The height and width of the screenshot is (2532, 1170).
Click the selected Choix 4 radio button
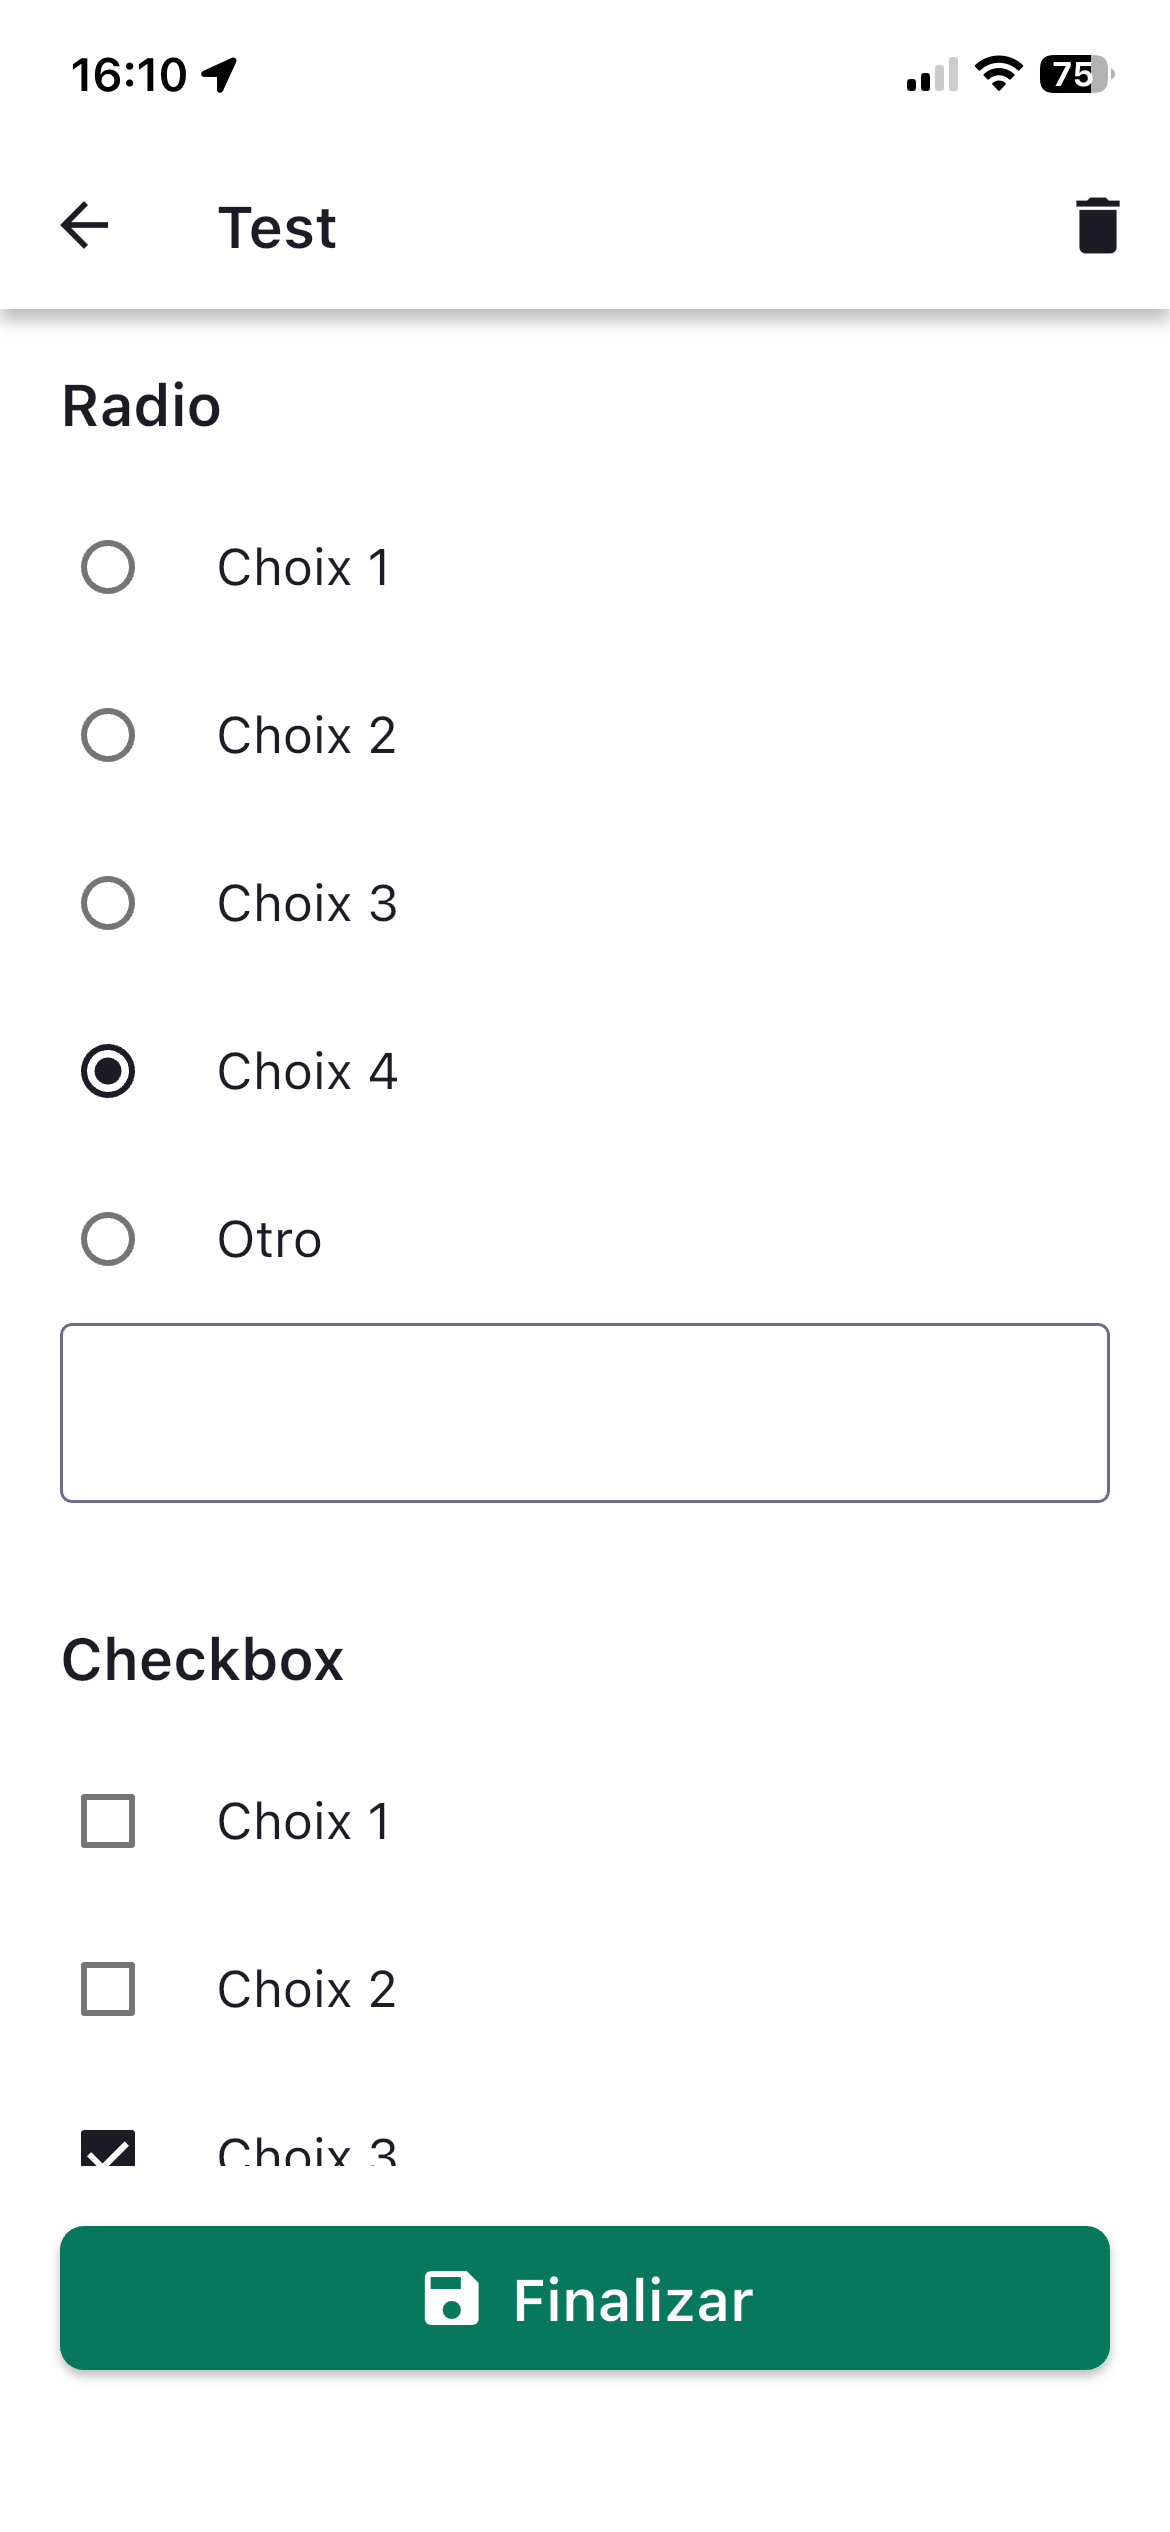(x=108, y=1072)
